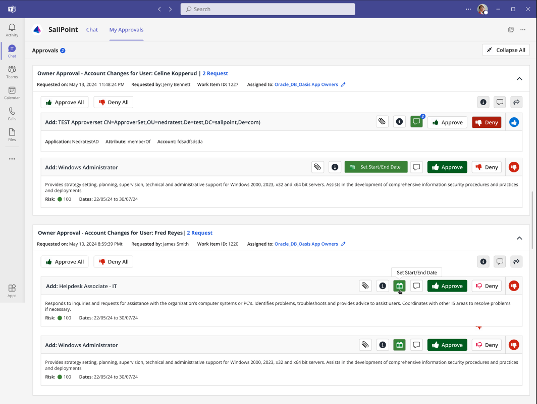Add comment on Celine's Windows Administrator
The width and height of the screenshot is (537, 404).
(x=416, y=167)
